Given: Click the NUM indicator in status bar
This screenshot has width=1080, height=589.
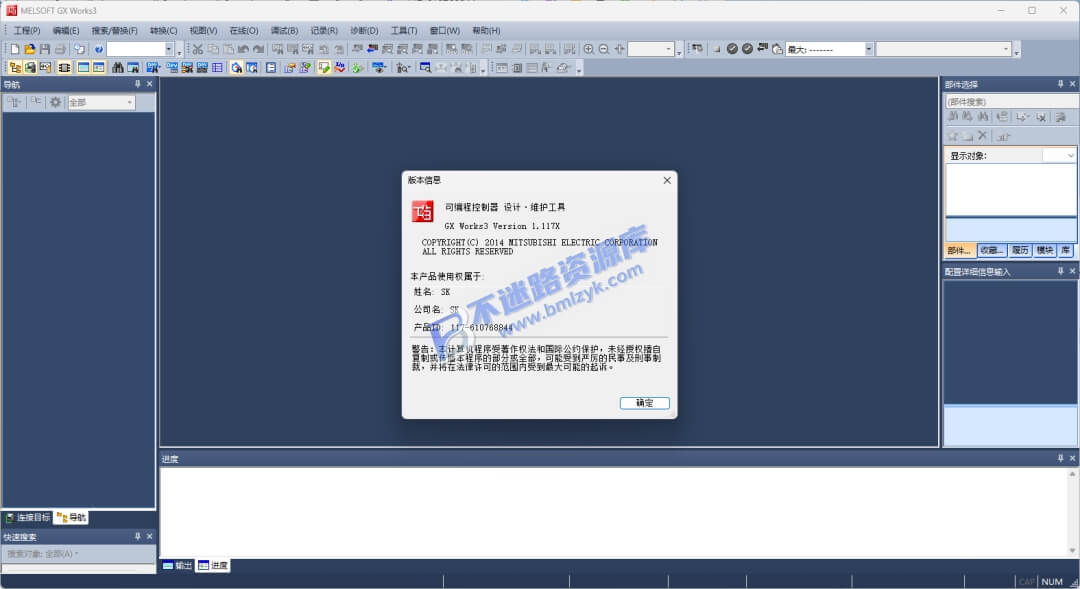Looking at the screenshot, I should pos(1052,582).
